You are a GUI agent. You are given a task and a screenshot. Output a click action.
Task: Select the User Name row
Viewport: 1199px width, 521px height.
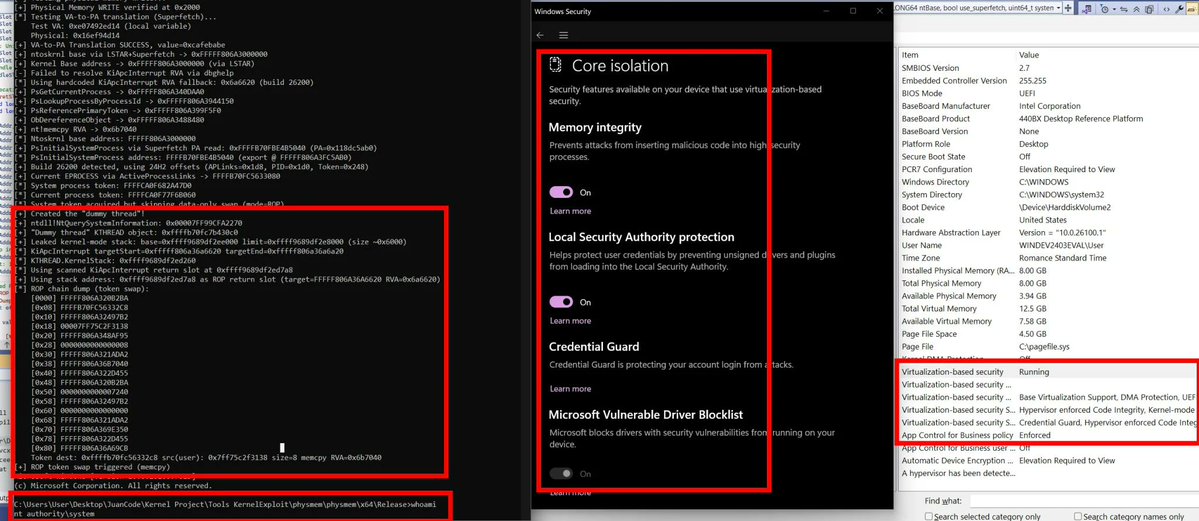point(1049,245)
